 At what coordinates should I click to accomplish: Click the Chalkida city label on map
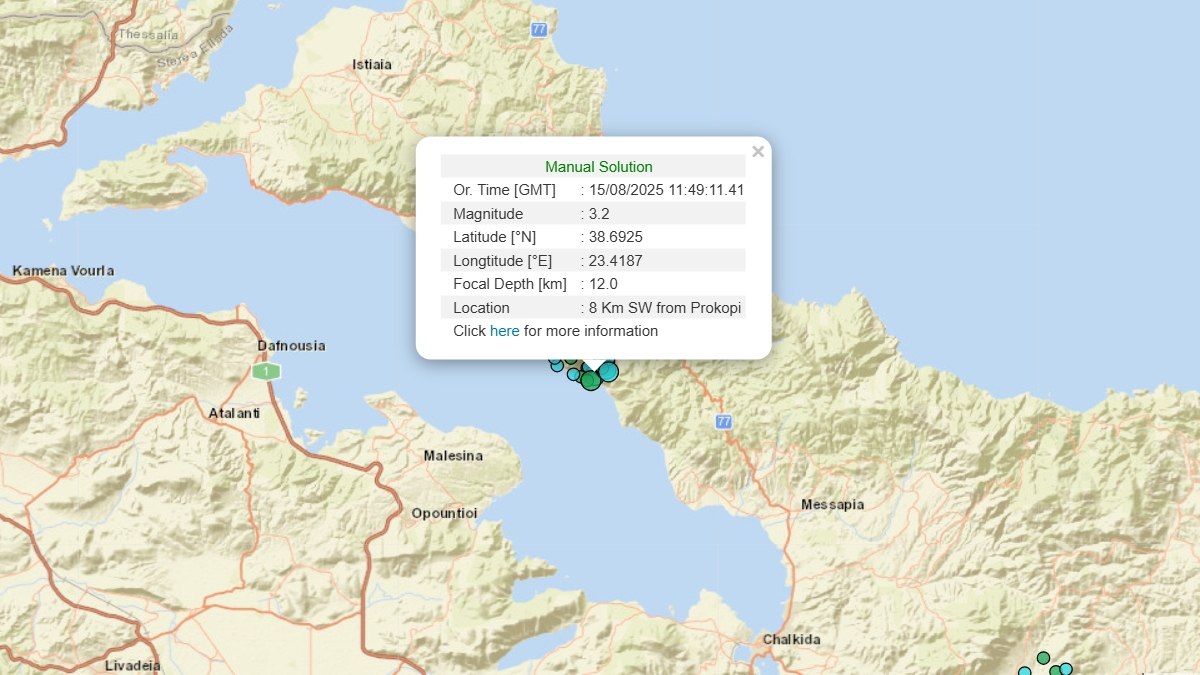tap(791, 639)
